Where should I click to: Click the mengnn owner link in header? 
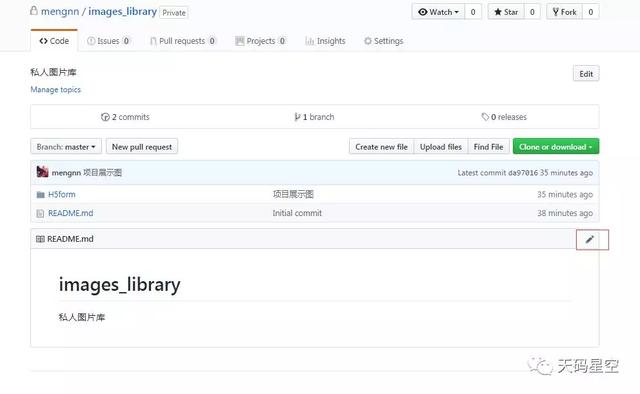point(60,11)
